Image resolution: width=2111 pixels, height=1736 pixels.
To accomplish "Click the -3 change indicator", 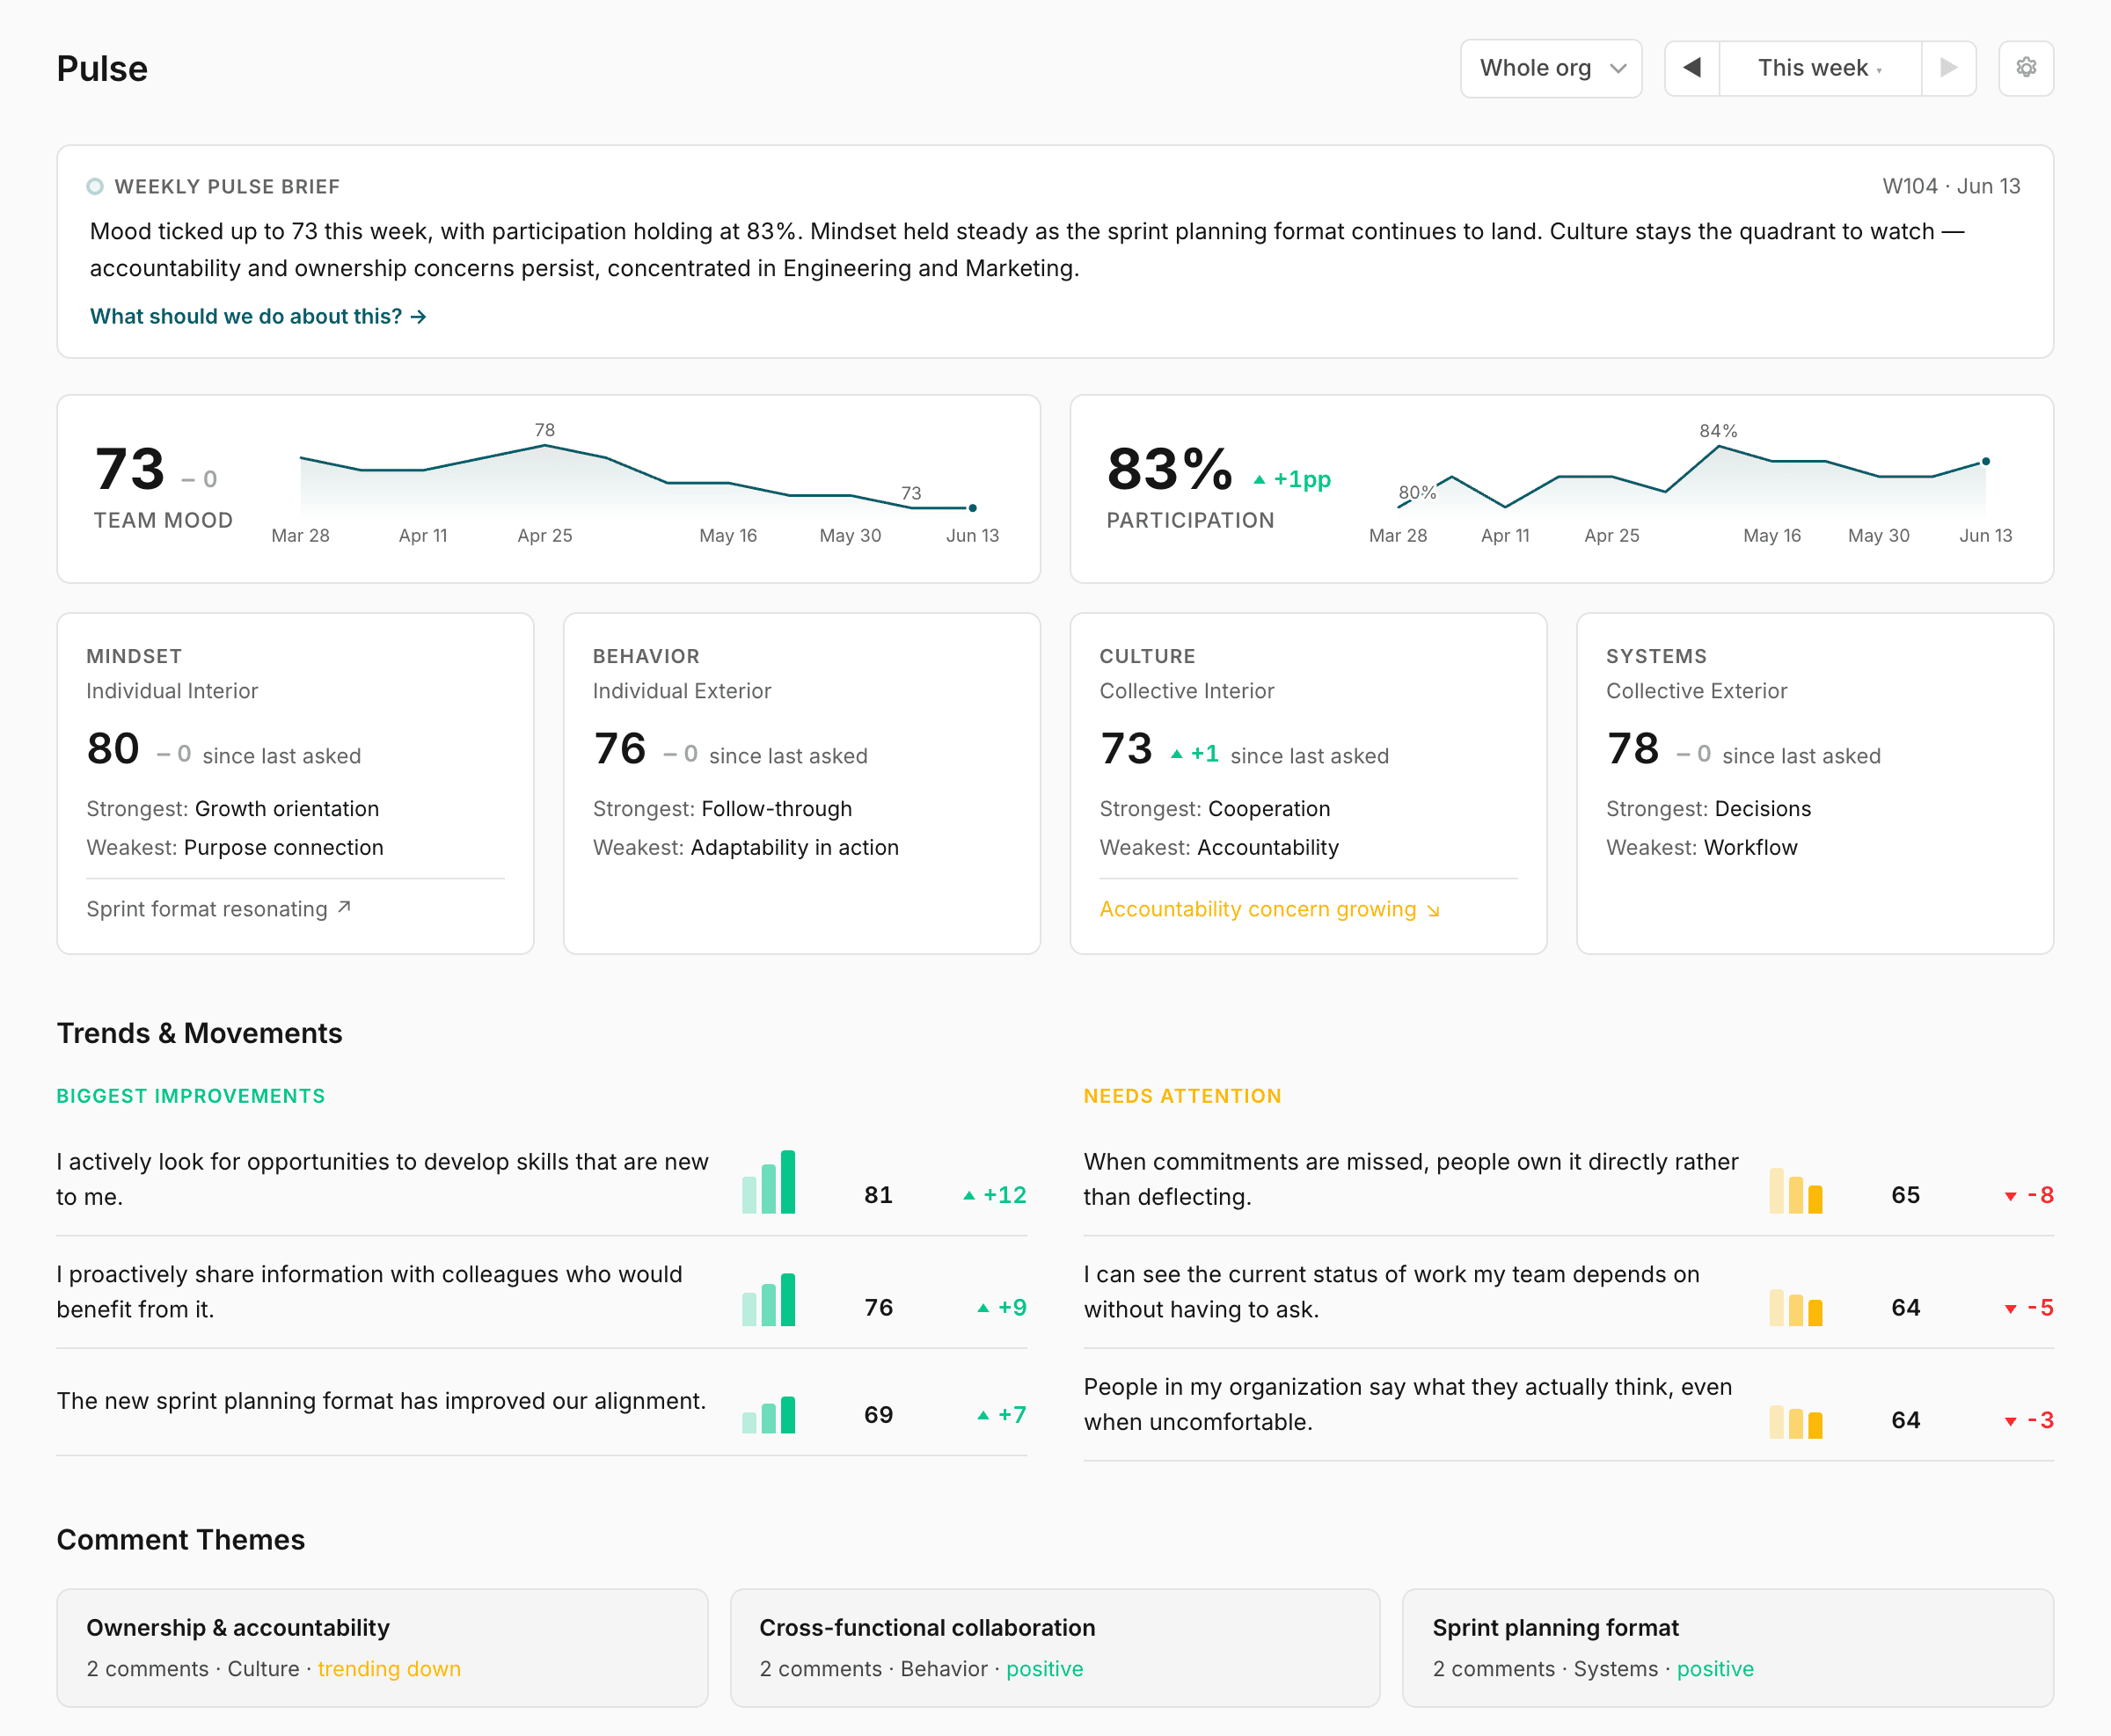I will (x=2029, y=1420).
